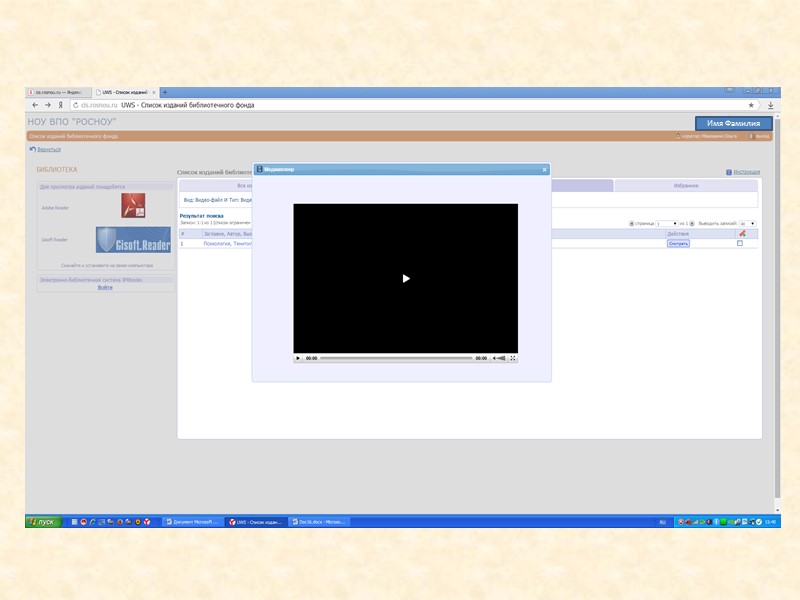Seek on the video progress bar

click(396, 358)
